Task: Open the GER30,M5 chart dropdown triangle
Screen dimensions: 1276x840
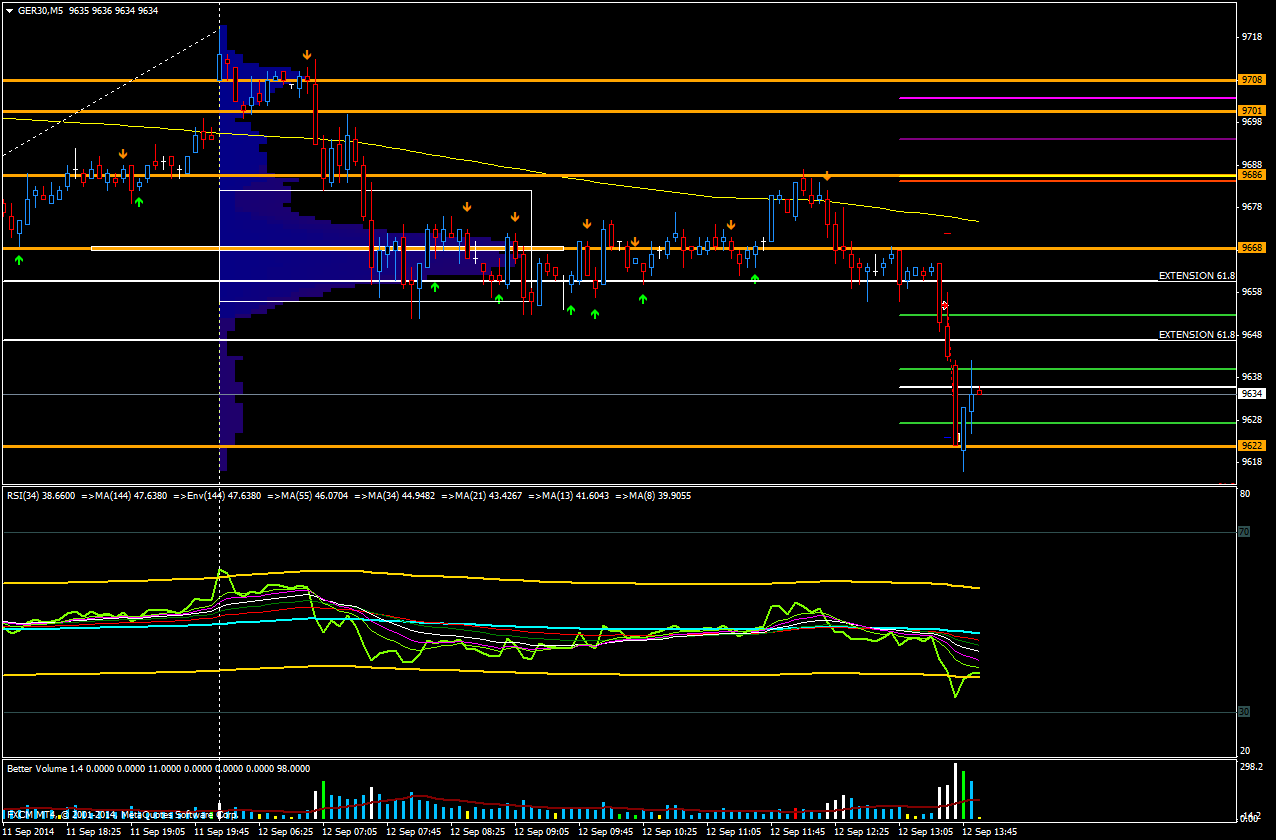Action: click(9, 10)
